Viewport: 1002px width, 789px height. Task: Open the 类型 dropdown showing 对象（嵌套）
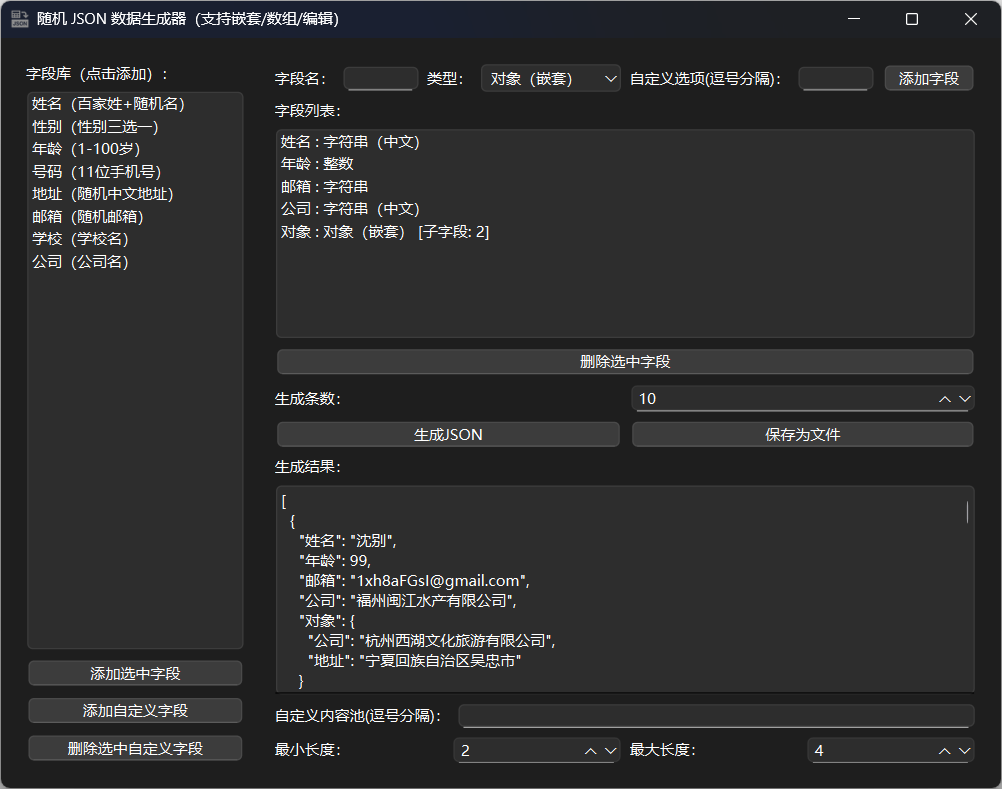click(551, 76)
